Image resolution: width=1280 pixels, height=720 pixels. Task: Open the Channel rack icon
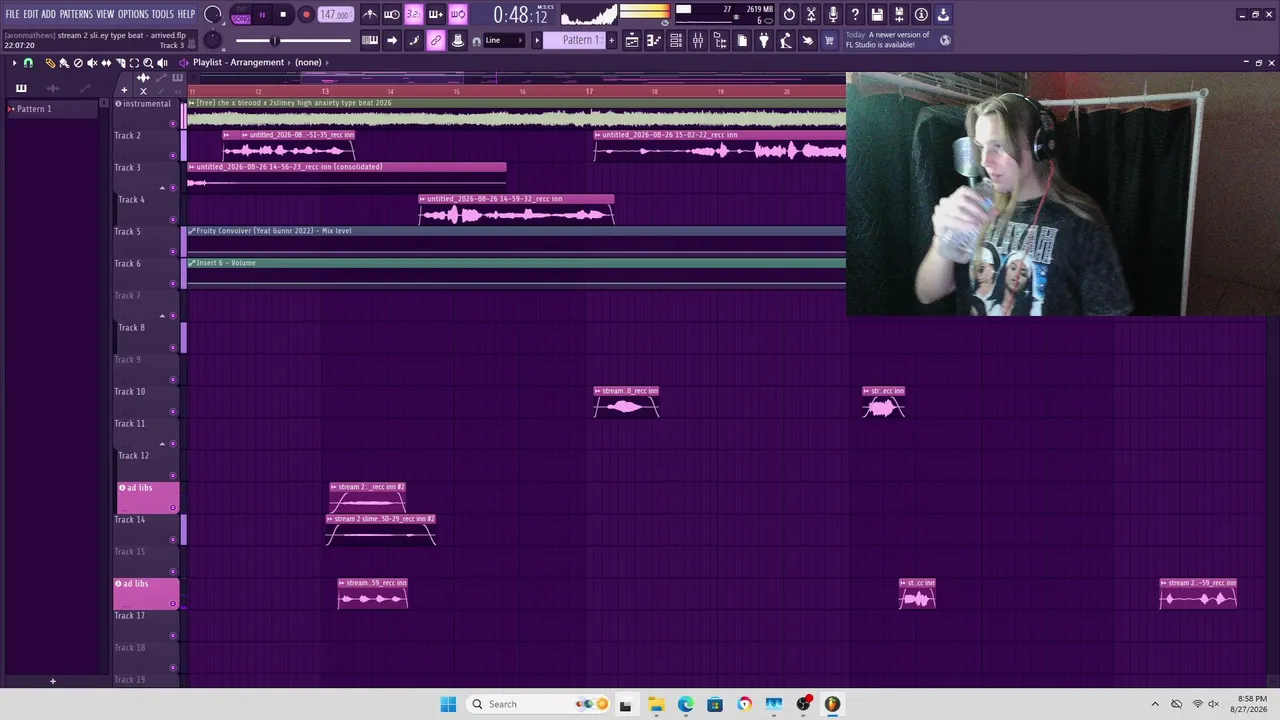tap(676, 40)
